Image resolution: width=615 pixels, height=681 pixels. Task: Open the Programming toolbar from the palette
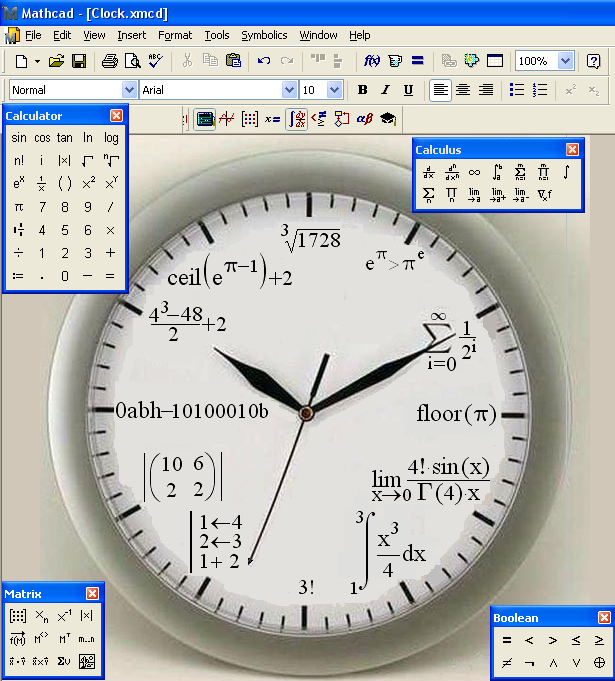tap(342, 119)
